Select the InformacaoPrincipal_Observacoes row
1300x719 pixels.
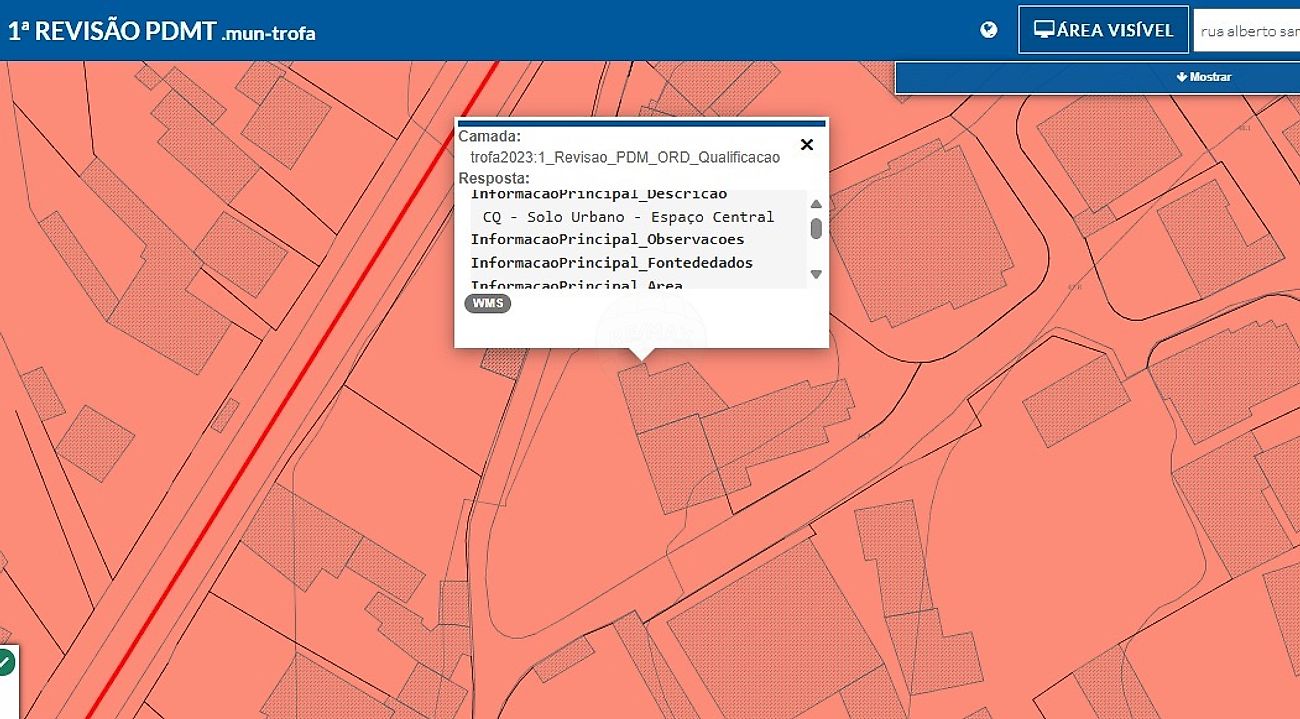(607, 240)
